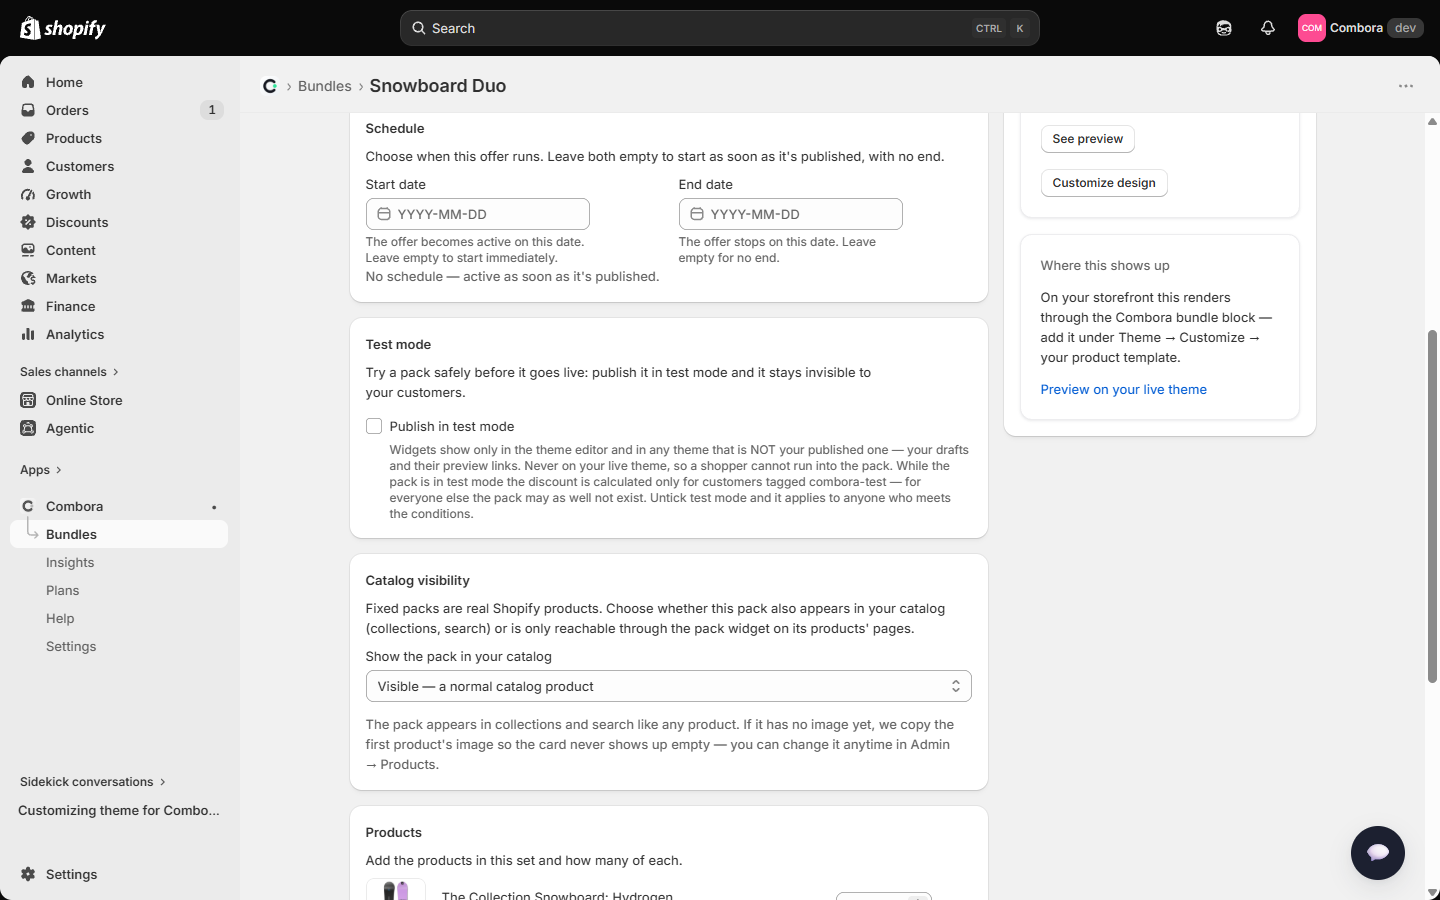Expand the Apps section
Image resolution: width=1440 pixels, height=900 pixels.
[x=41, y=470]
